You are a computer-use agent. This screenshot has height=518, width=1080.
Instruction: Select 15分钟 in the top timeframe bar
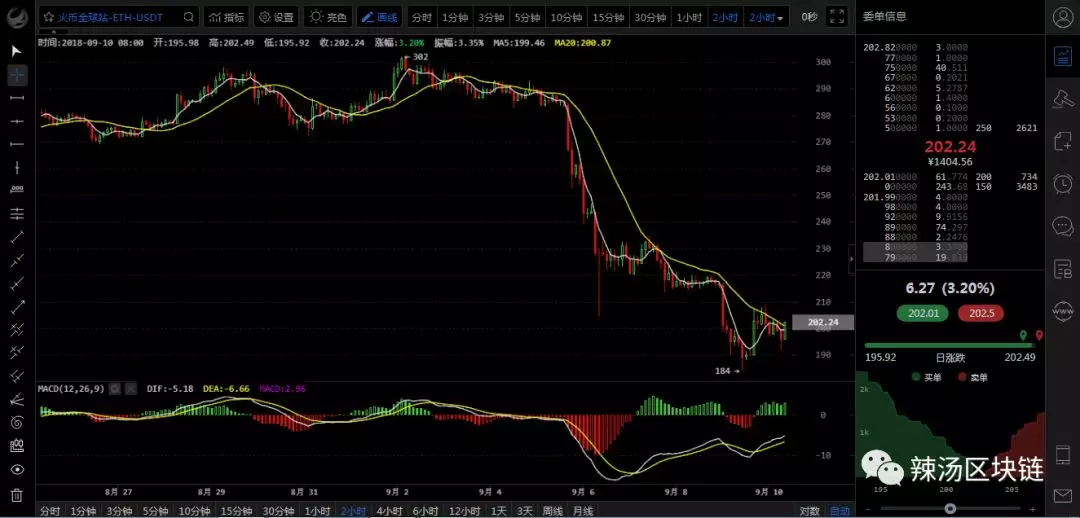click(x=608, y=17)
